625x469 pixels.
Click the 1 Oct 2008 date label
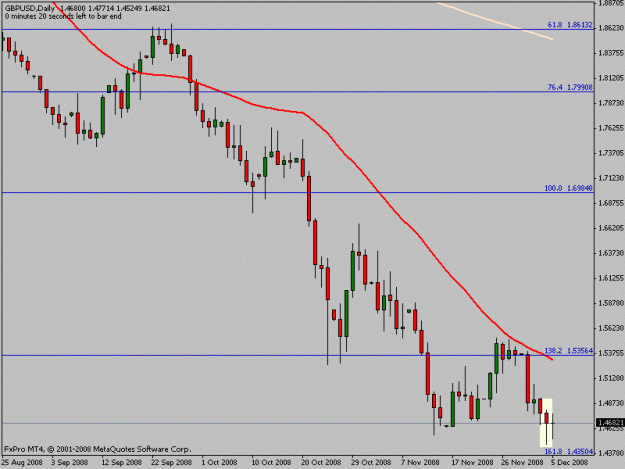(219, 462)
